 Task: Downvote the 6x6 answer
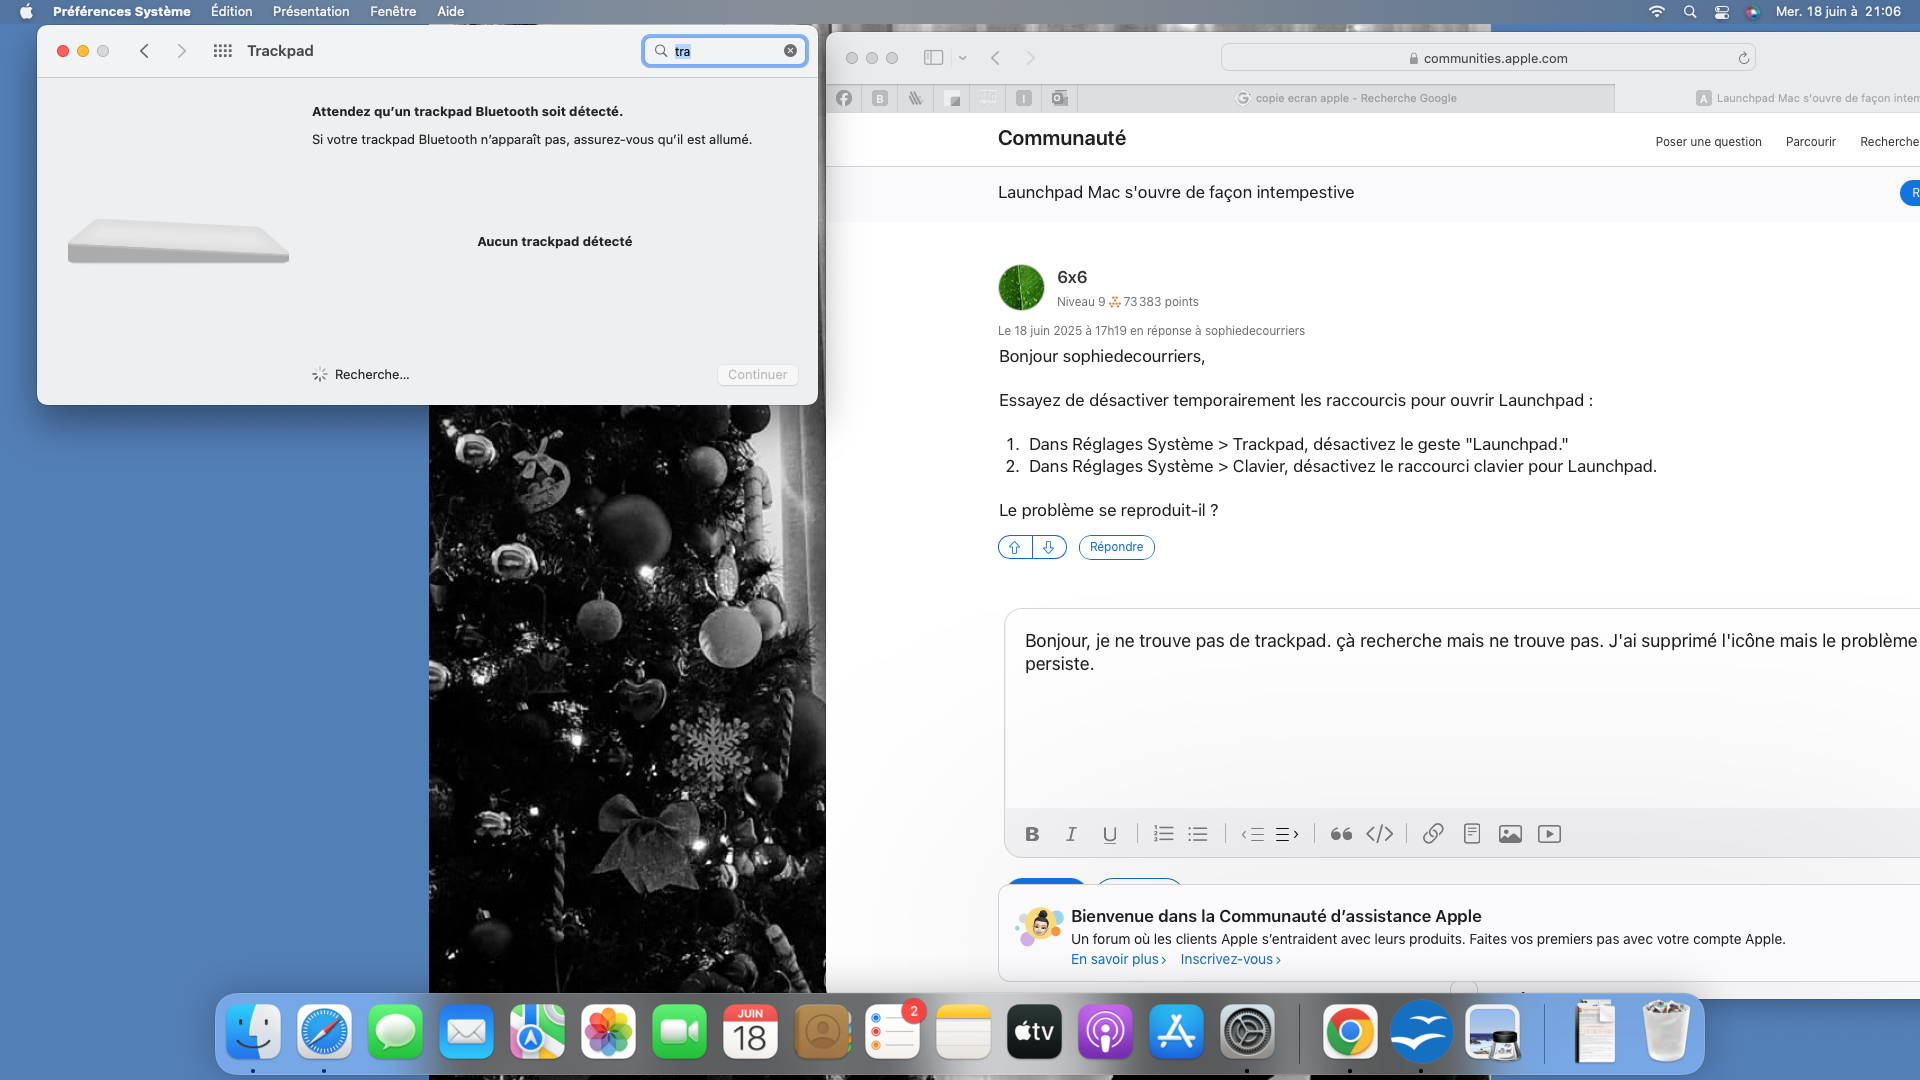click(x=1049, y=547)
